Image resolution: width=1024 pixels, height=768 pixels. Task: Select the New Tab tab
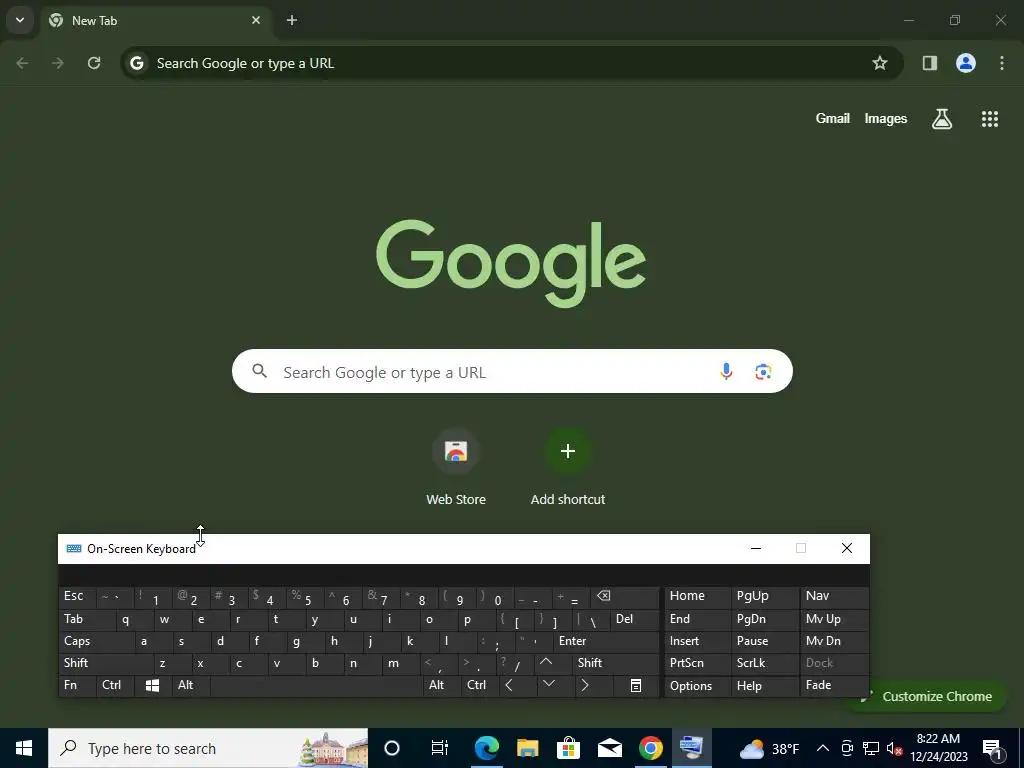(157, 20)
